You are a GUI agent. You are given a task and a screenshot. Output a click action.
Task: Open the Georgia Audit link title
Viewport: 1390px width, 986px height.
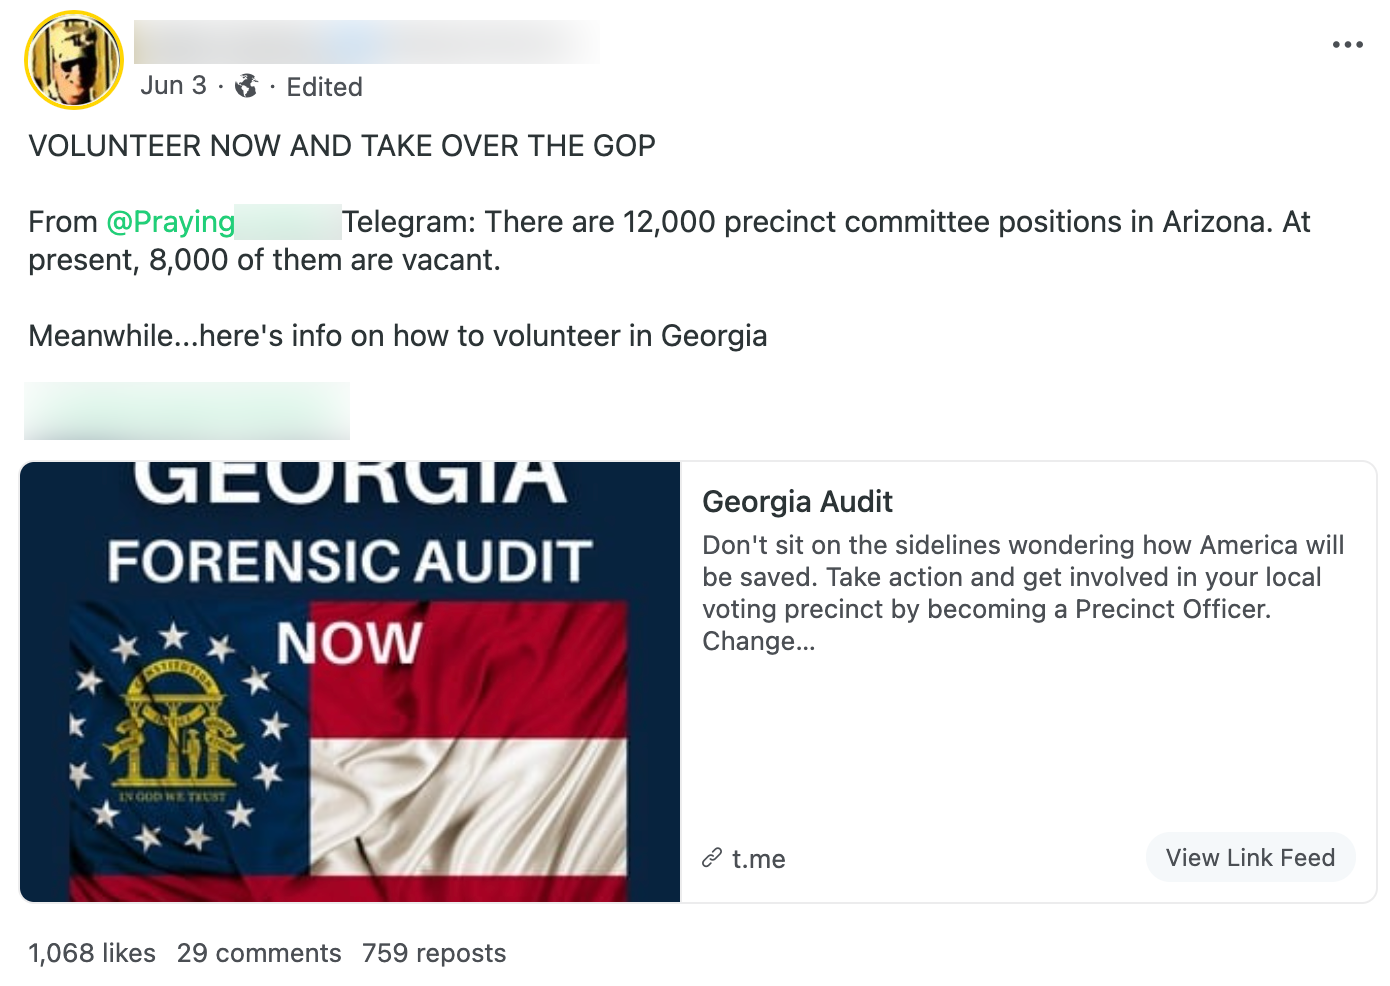point(798,502)
